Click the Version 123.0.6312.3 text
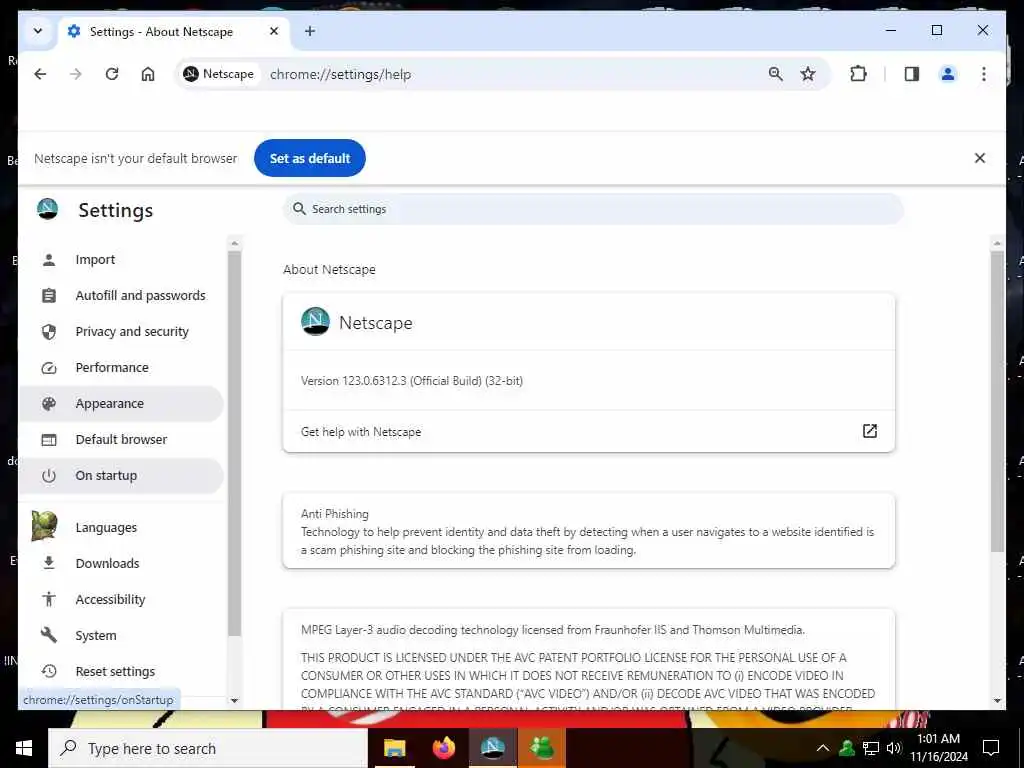The image size is (1024, 768). pyautogui.click(x=411, y=381)
